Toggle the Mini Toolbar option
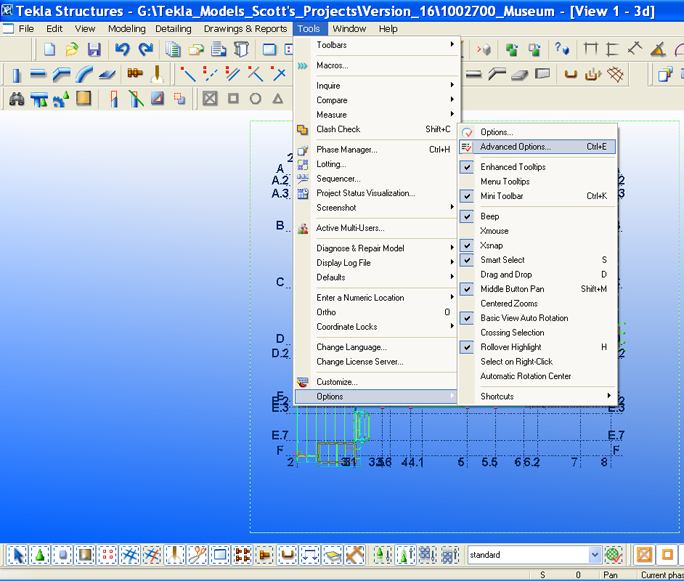 [x=538, y=196]
